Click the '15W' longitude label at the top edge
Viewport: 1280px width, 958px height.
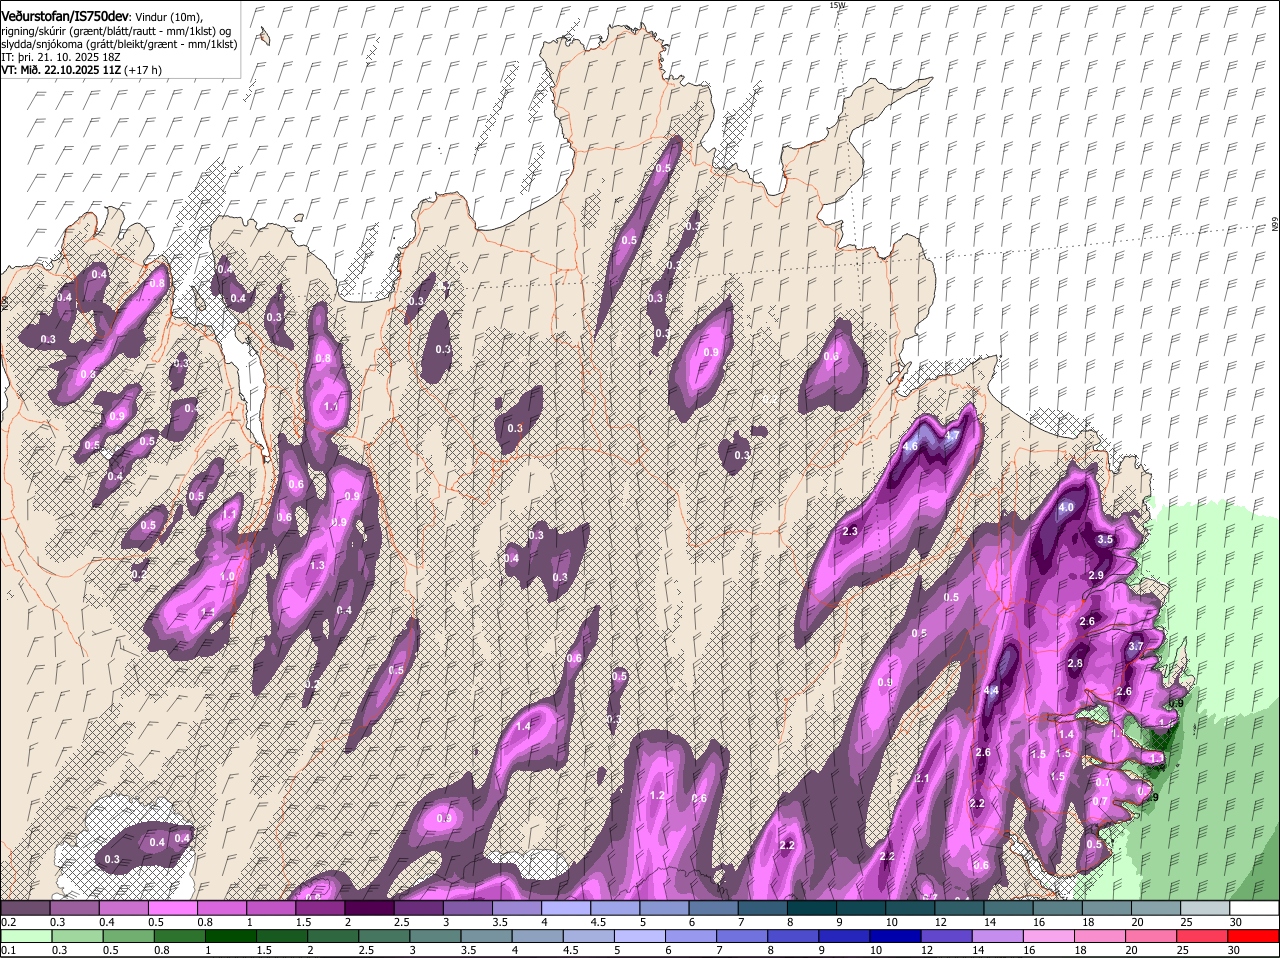837,5
